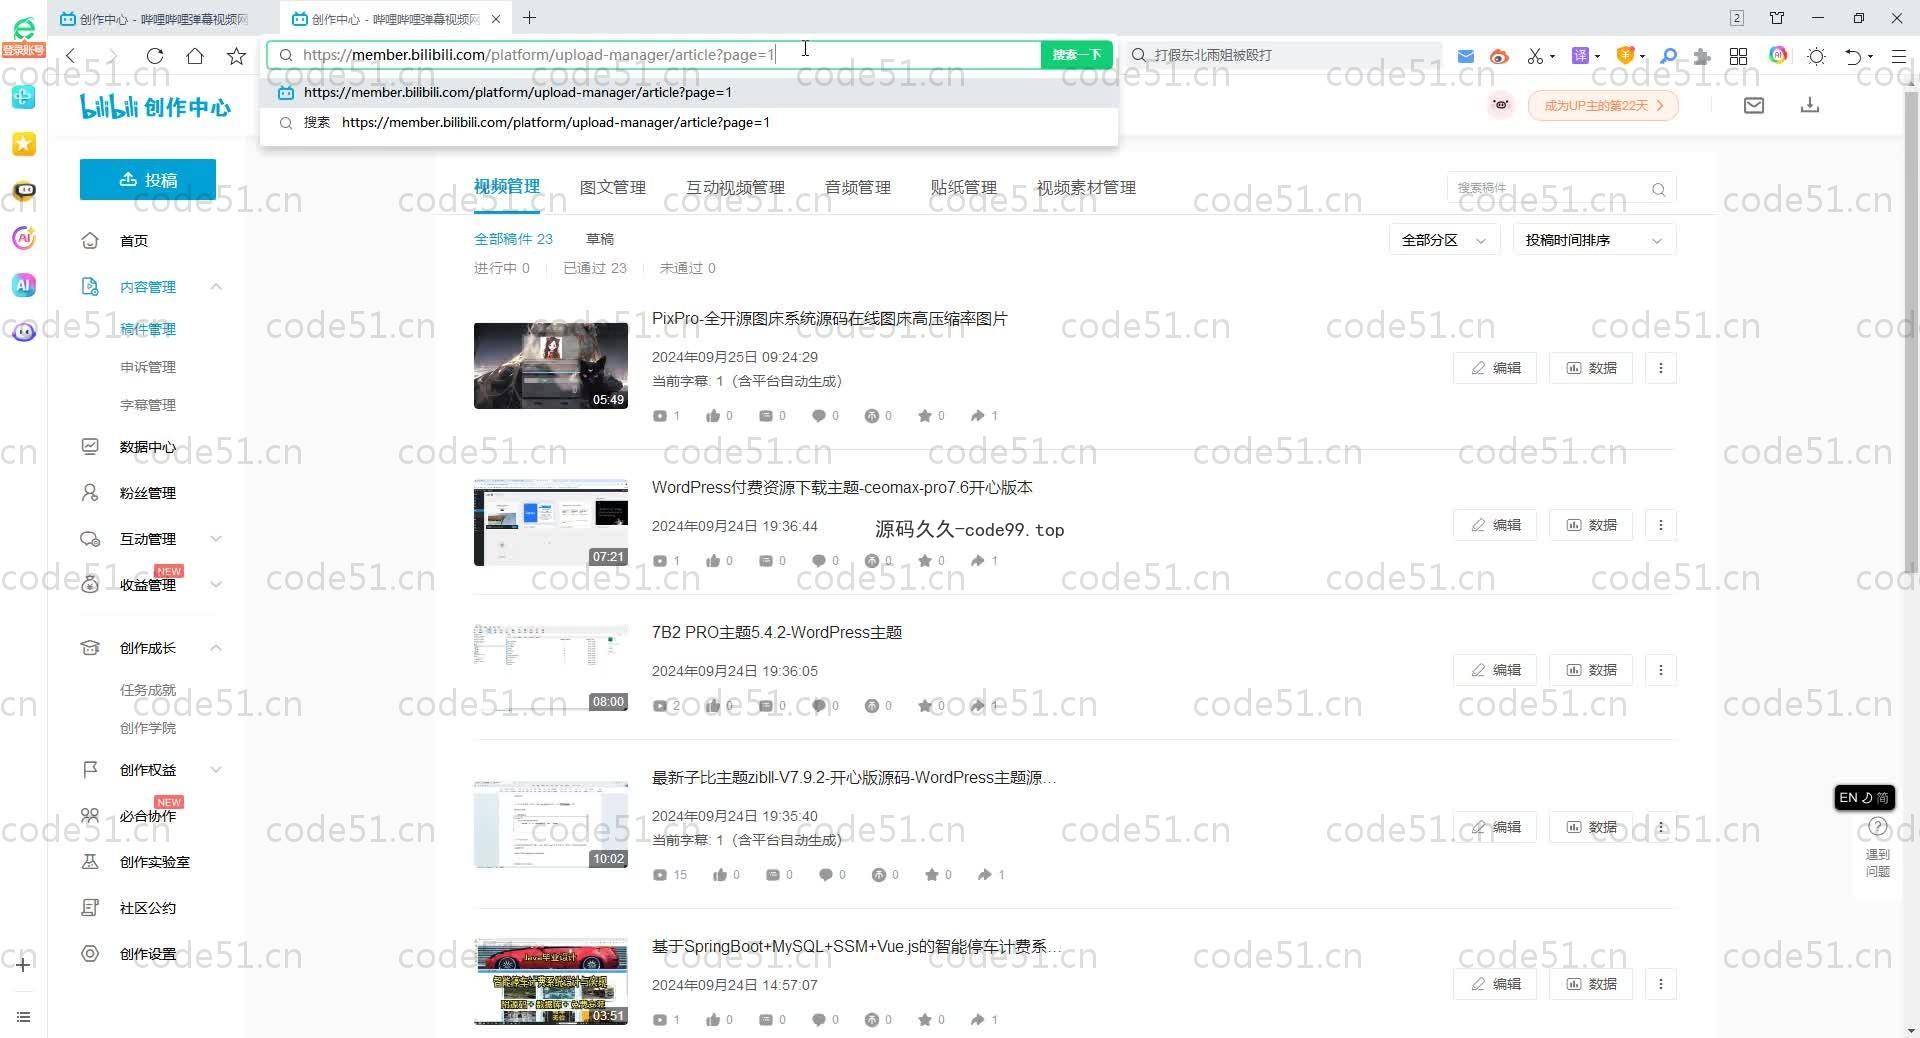Screen dimensions: 1920x1038
Task: Select 创作学院 in sidebar
Action: tap(148, 728)
